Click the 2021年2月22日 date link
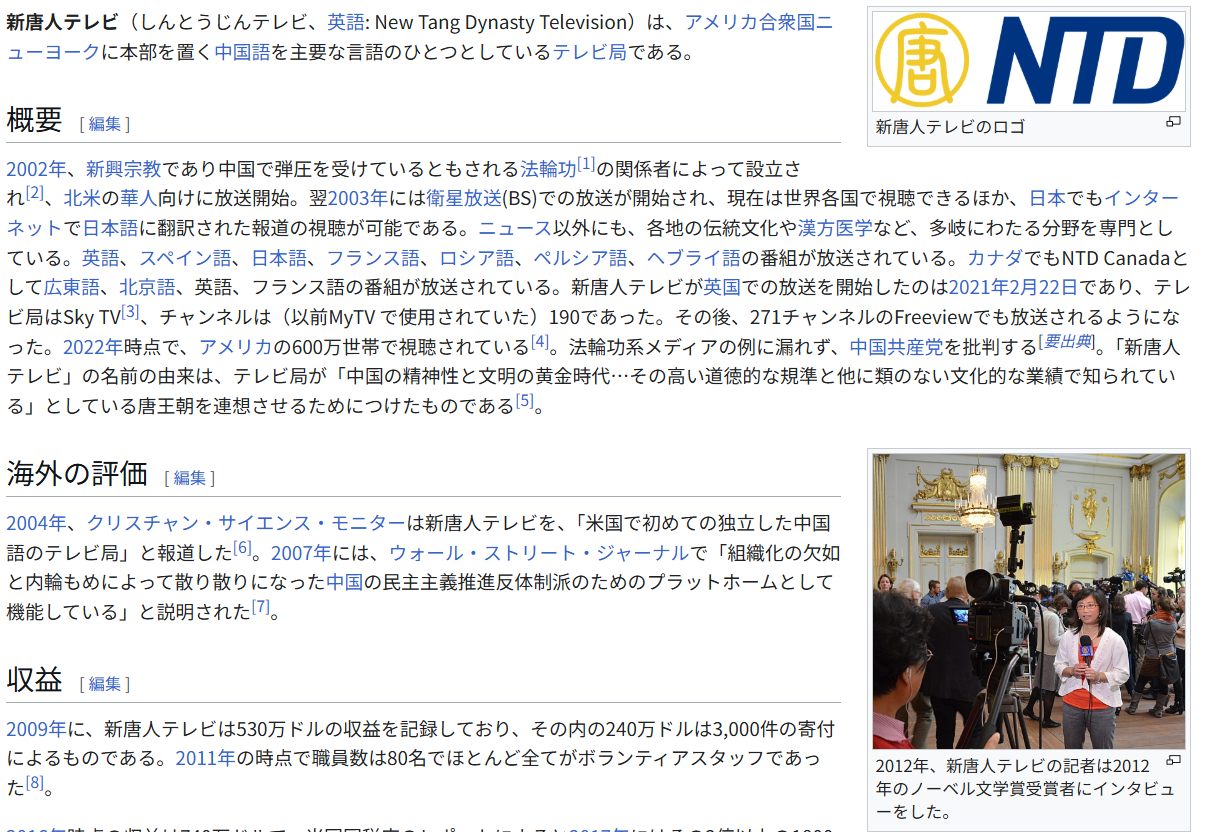 pyautogui.click(x=1012, y=288)
